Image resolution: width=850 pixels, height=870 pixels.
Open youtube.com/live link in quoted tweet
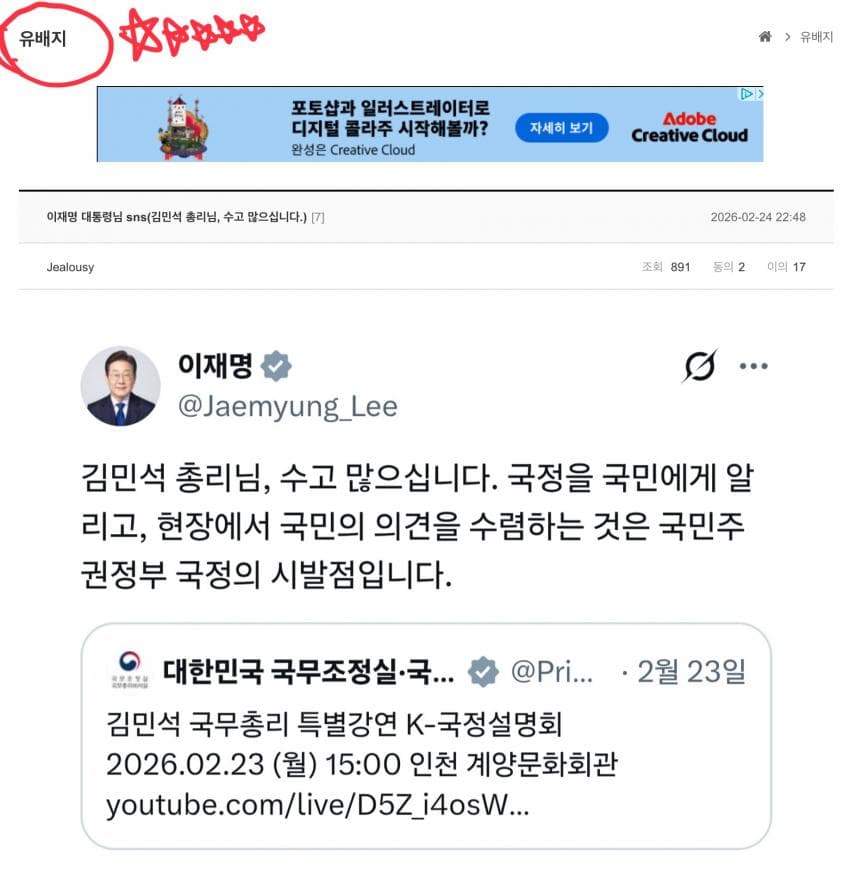tap(317, 805)
